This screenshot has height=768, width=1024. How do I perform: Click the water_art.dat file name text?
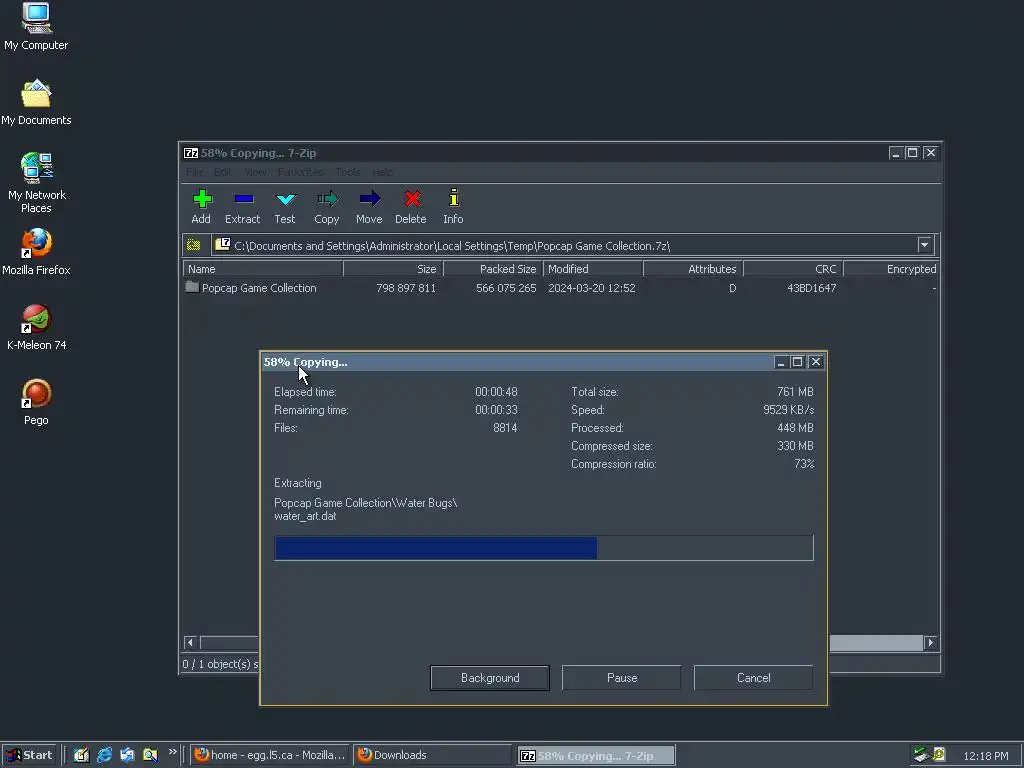click(305, 516)
